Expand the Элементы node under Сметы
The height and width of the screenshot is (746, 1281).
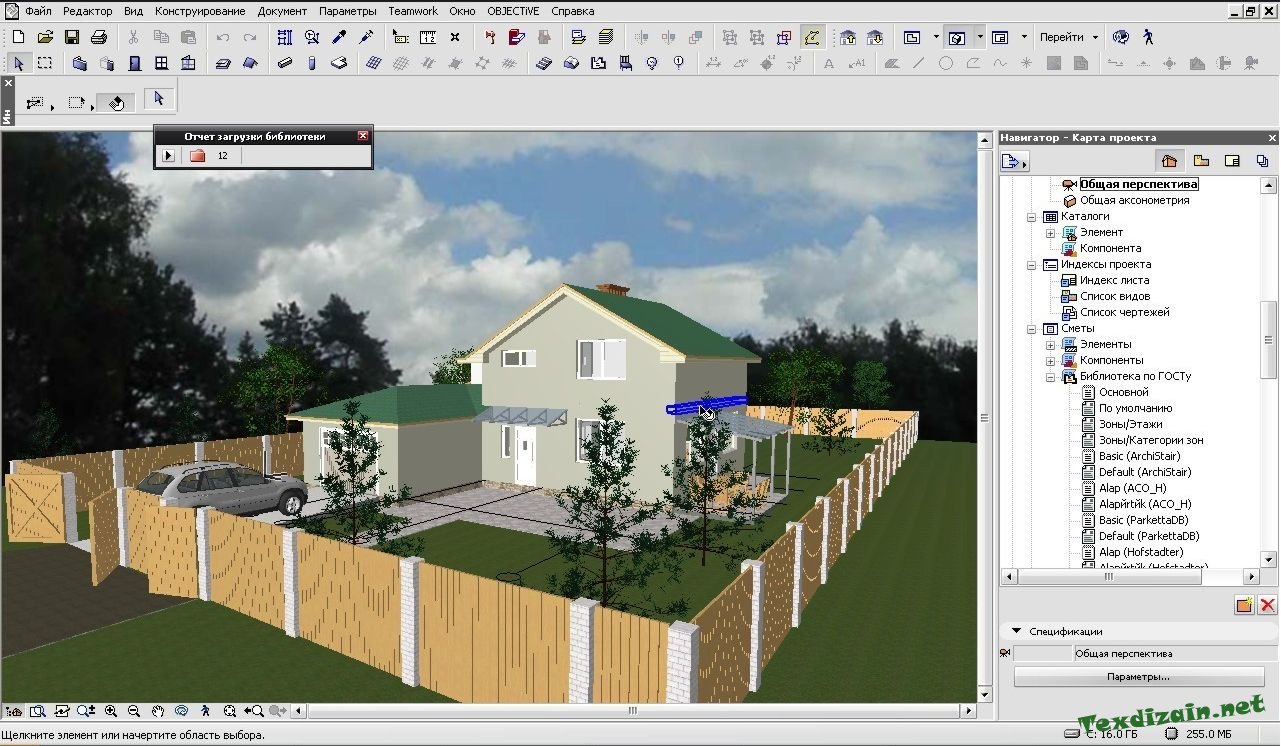point(1050,344)
